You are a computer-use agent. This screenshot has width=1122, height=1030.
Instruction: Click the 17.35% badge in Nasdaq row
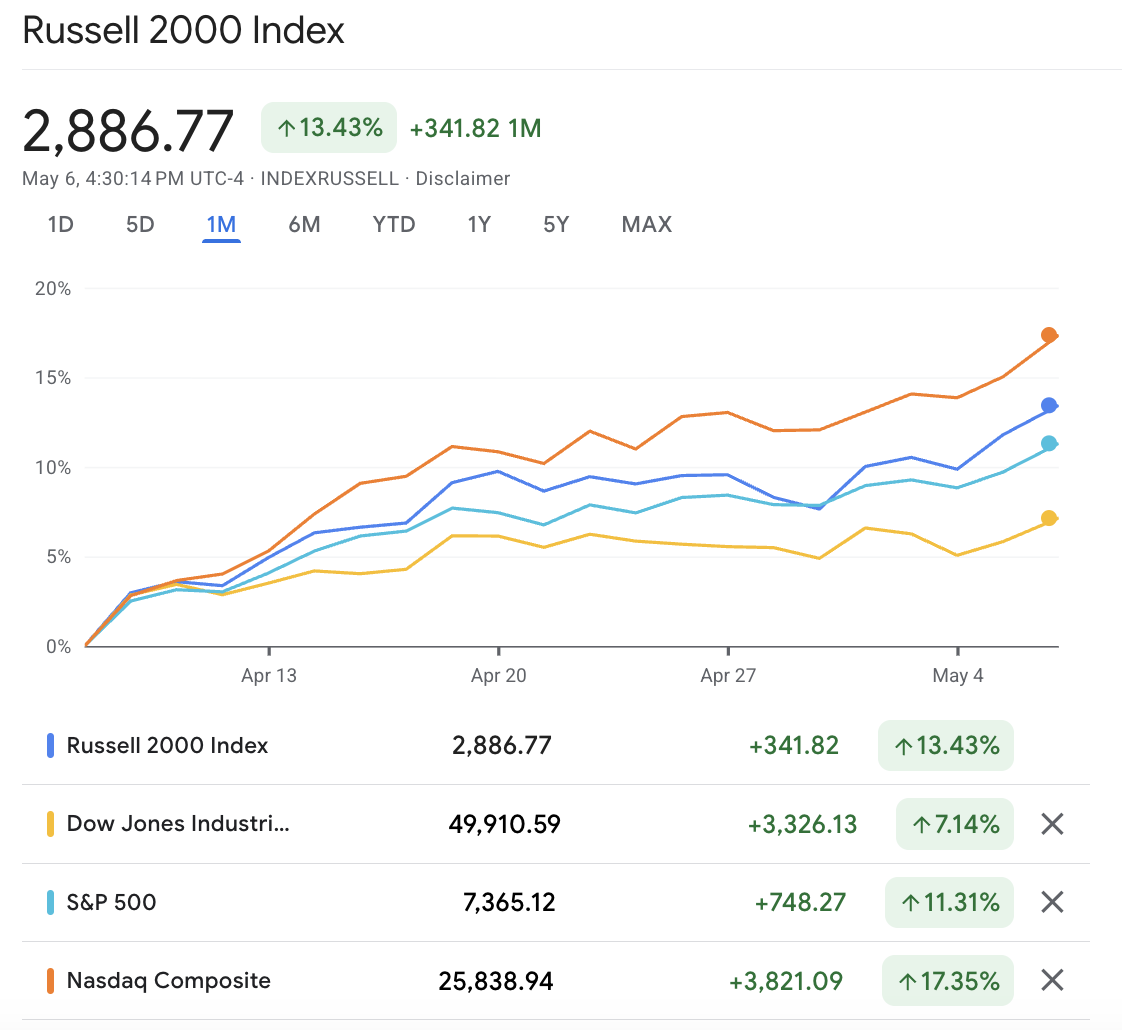[x=948, y=980]
